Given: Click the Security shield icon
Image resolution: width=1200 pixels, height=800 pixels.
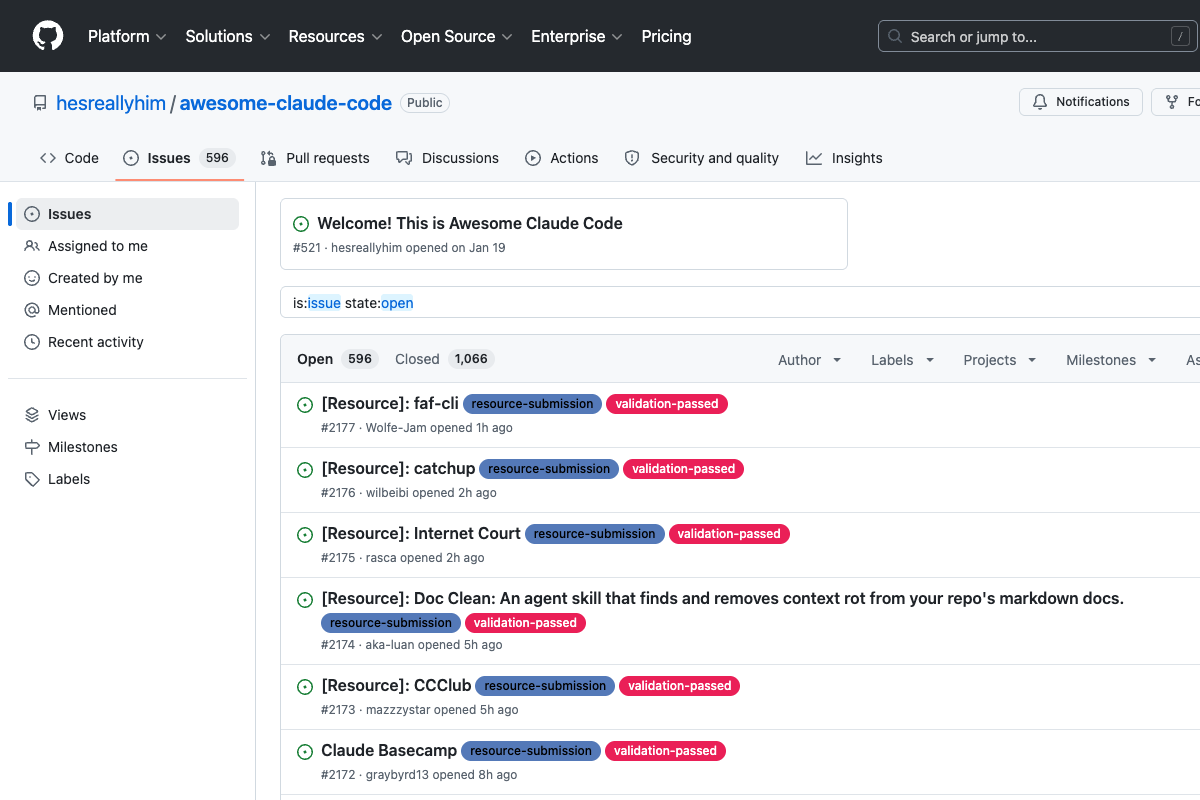Looking at the screenshot, I should tap(632, 158).
